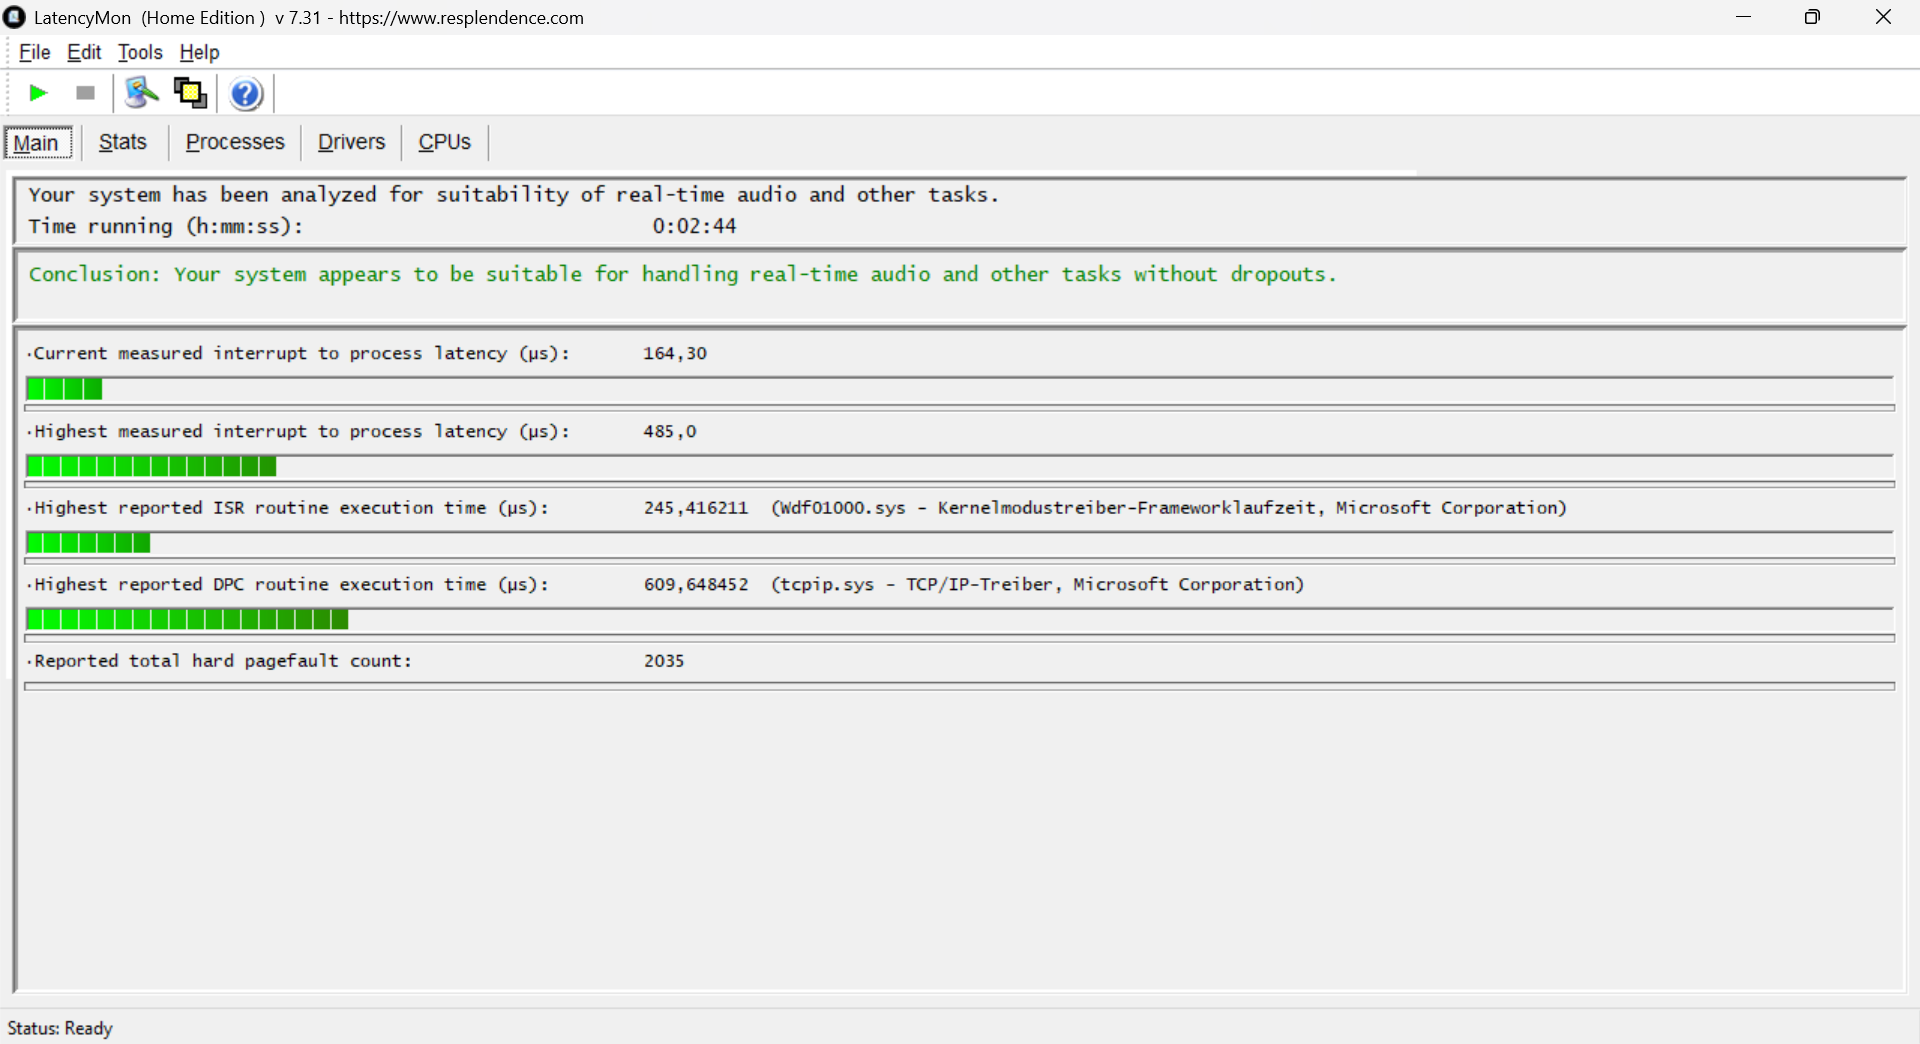Image resolution: width=1920 pixels, height=1044 pixels.
Task: Click the tcpip.sys driver description
Action: [1037, 584]
